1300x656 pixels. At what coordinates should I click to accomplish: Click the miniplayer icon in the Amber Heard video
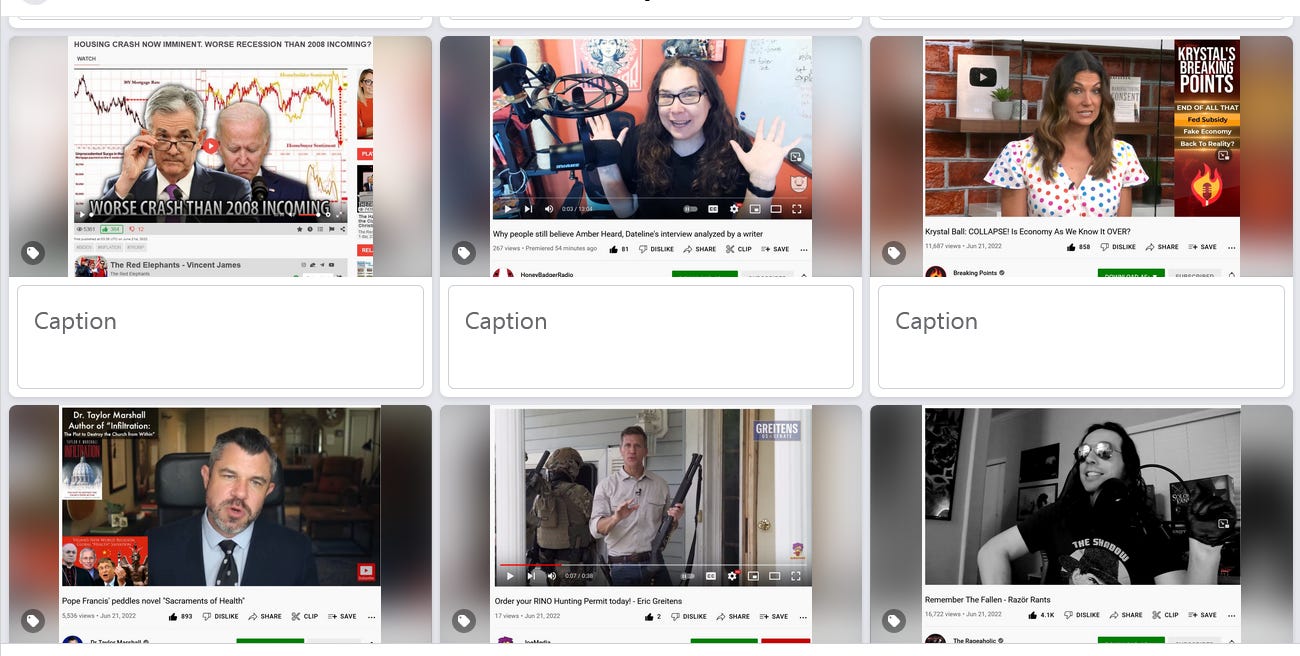754,209
